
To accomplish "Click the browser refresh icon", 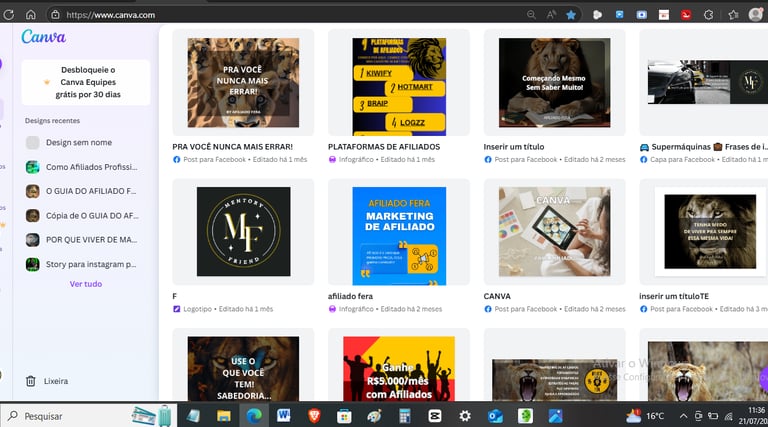I will pos(8,15).
